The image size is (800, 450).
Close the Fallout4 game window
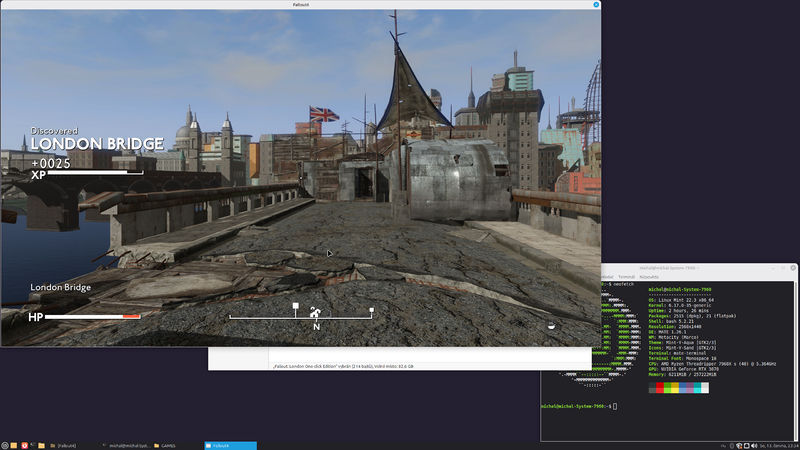tap(596, 4)
